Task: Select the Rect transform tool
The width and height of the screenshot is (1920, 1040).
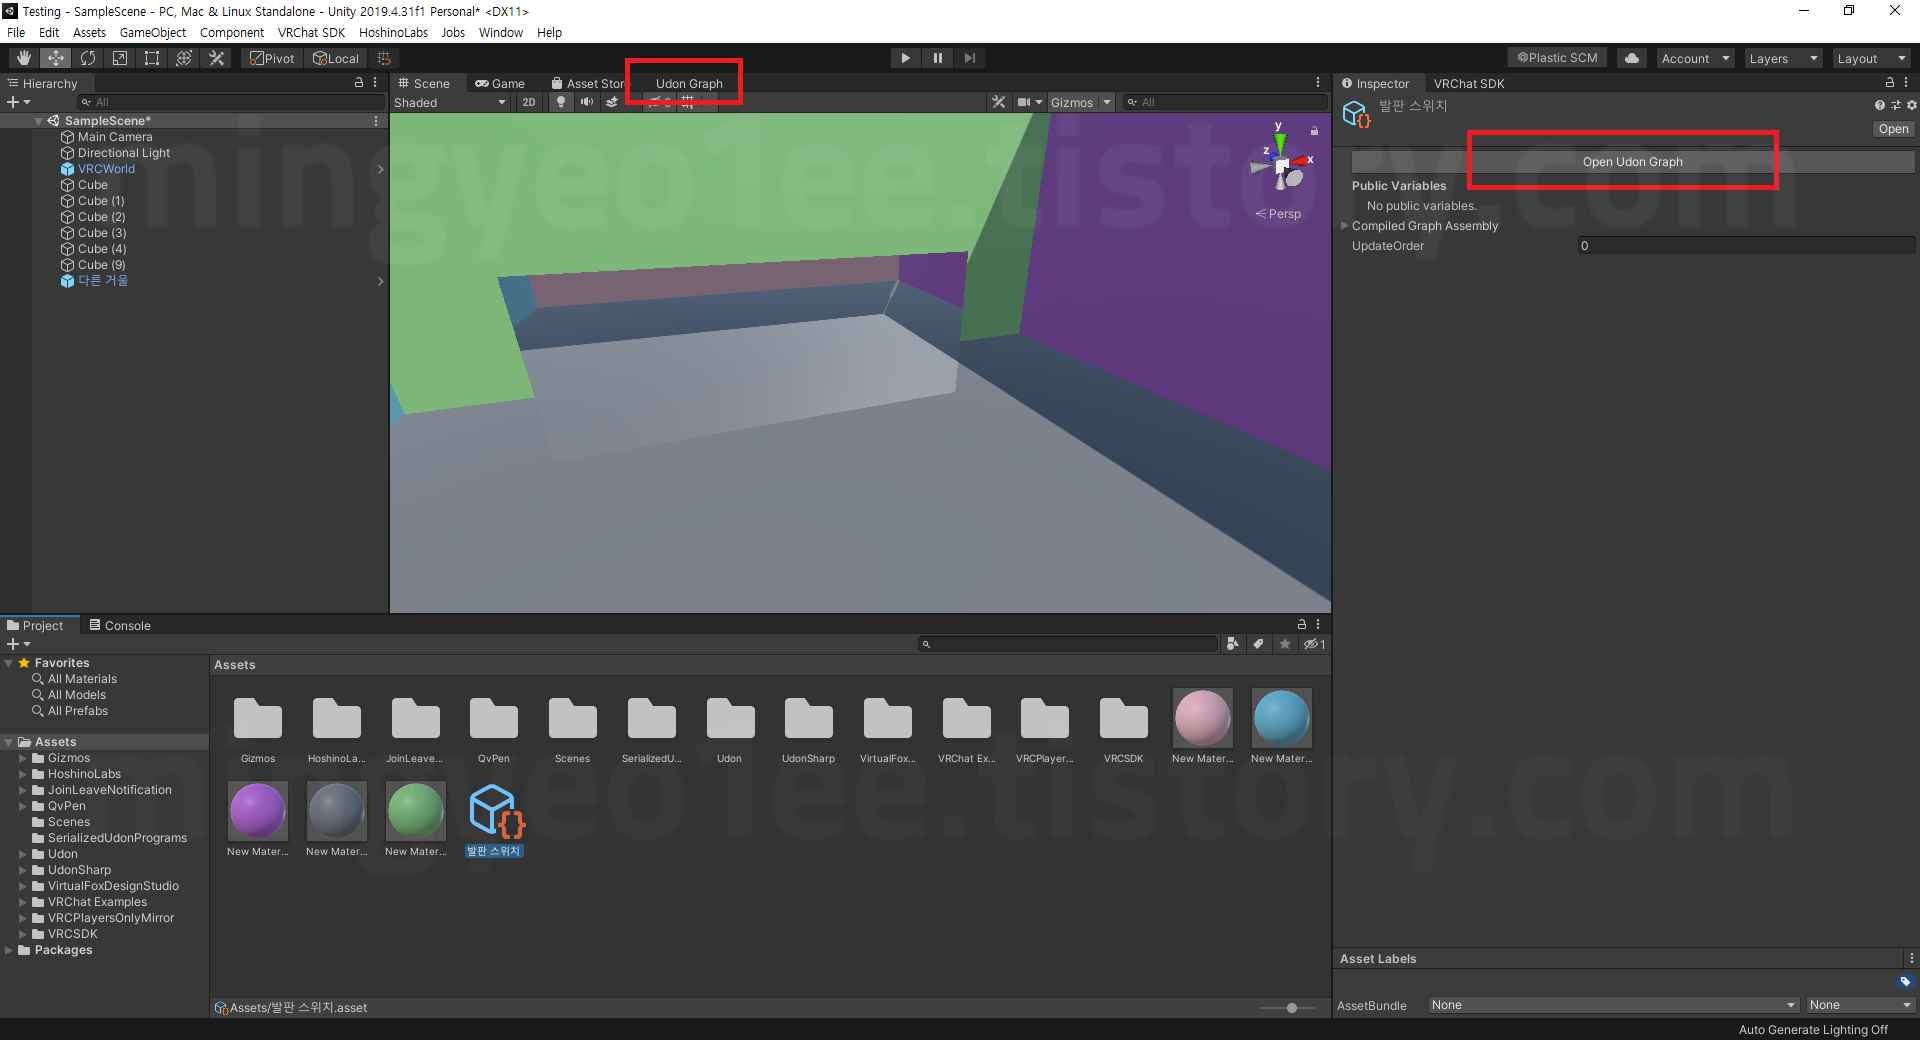Action: (152, 58)
